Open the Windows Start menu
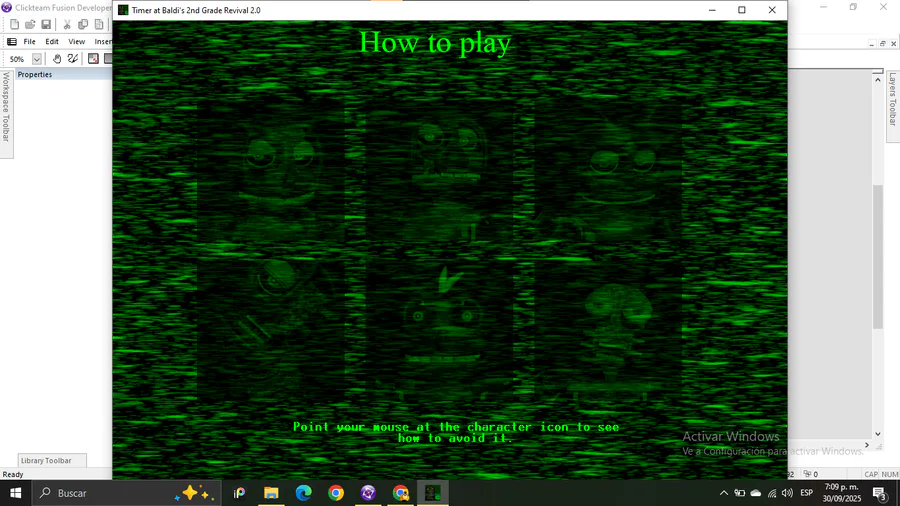Viewport: 900px width, 506px height. pos(15,493)
